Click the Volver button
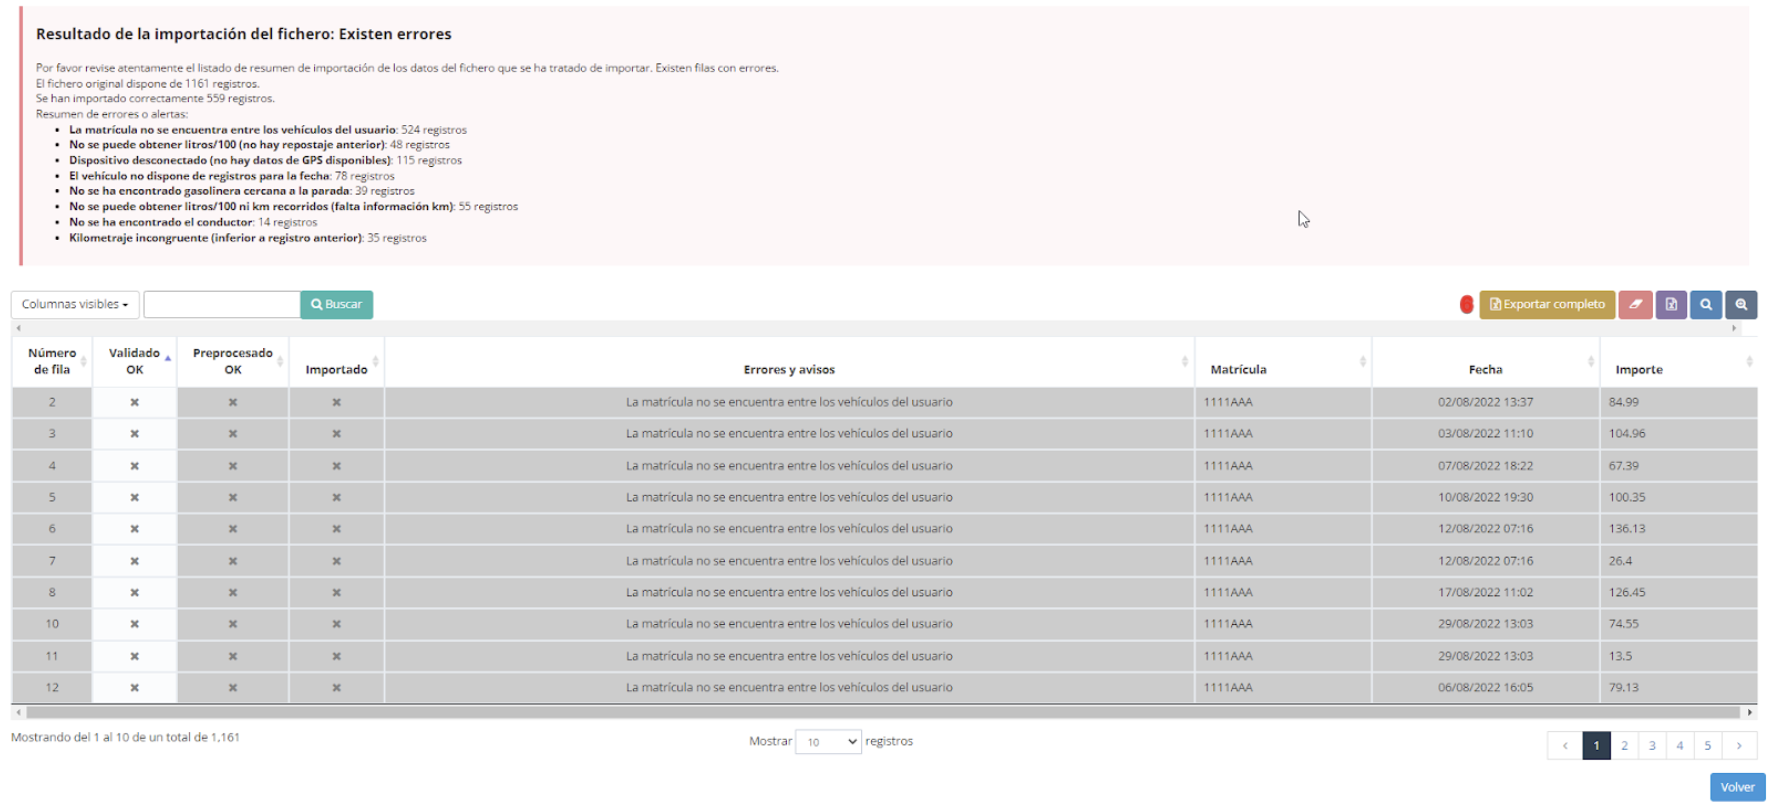This screenshot has height=808, width=1790. [1737, 787]
